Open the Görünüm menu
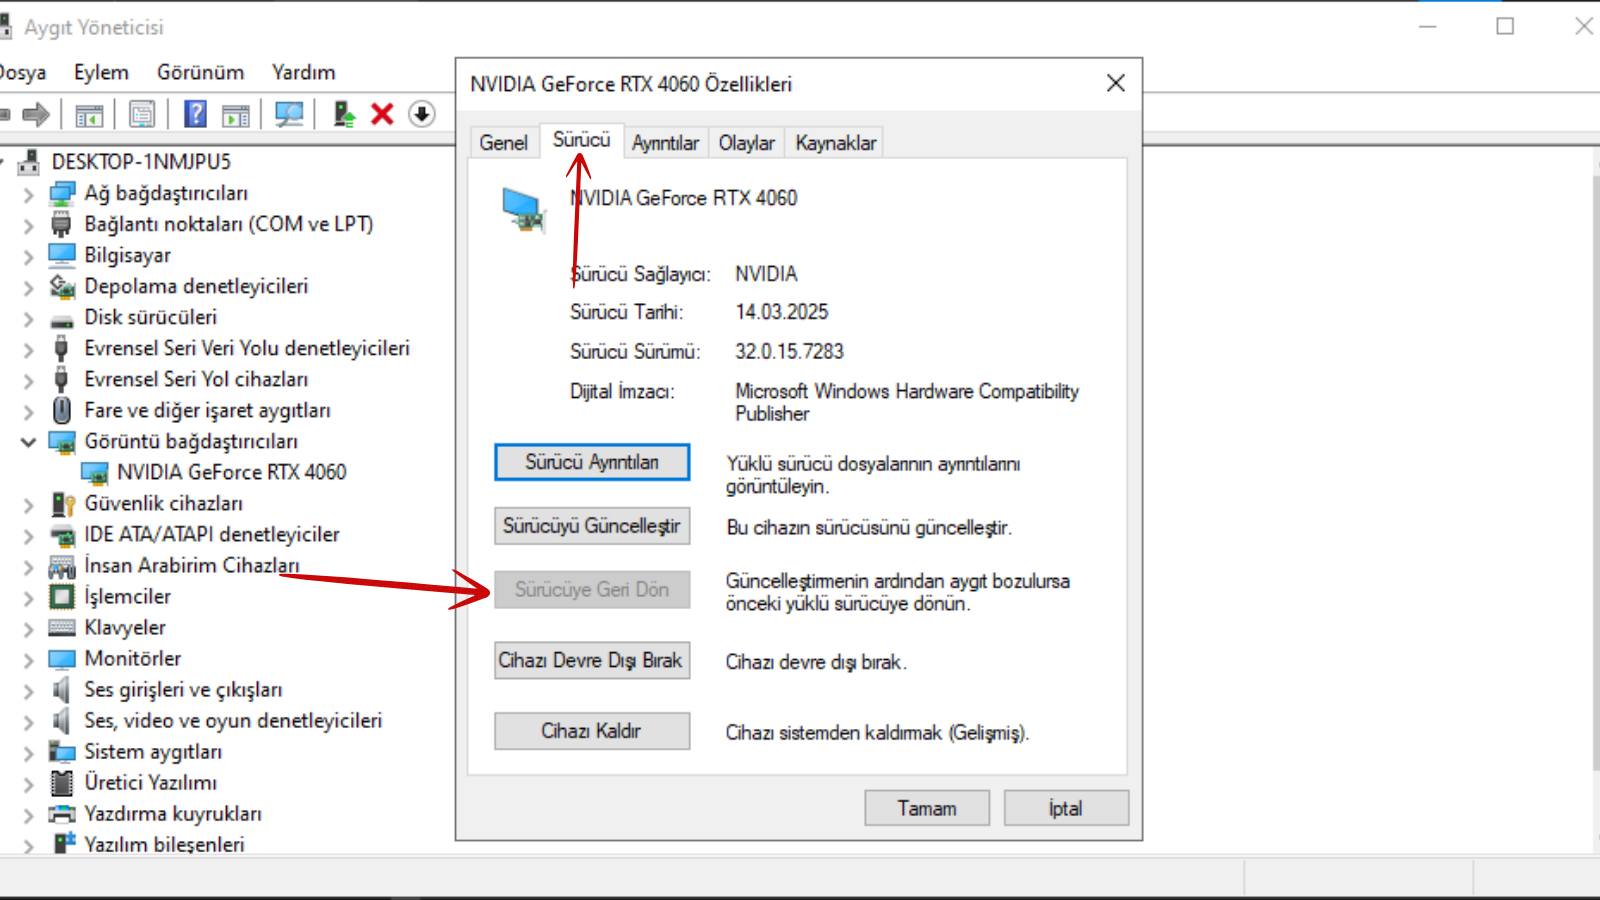 click(200, 72)
